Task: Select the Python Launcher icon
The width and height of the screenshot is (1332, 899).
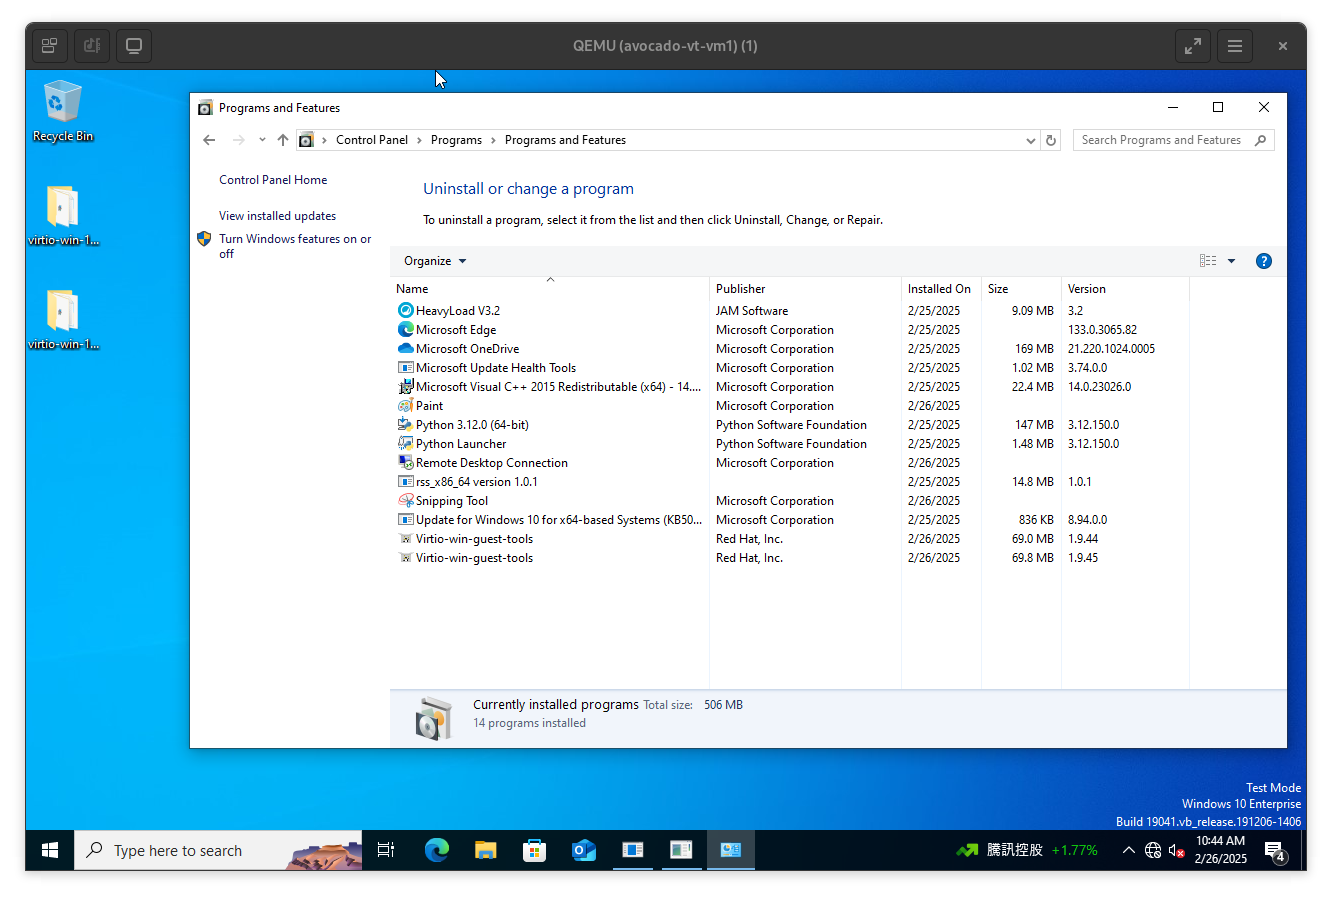Action: 405,443
